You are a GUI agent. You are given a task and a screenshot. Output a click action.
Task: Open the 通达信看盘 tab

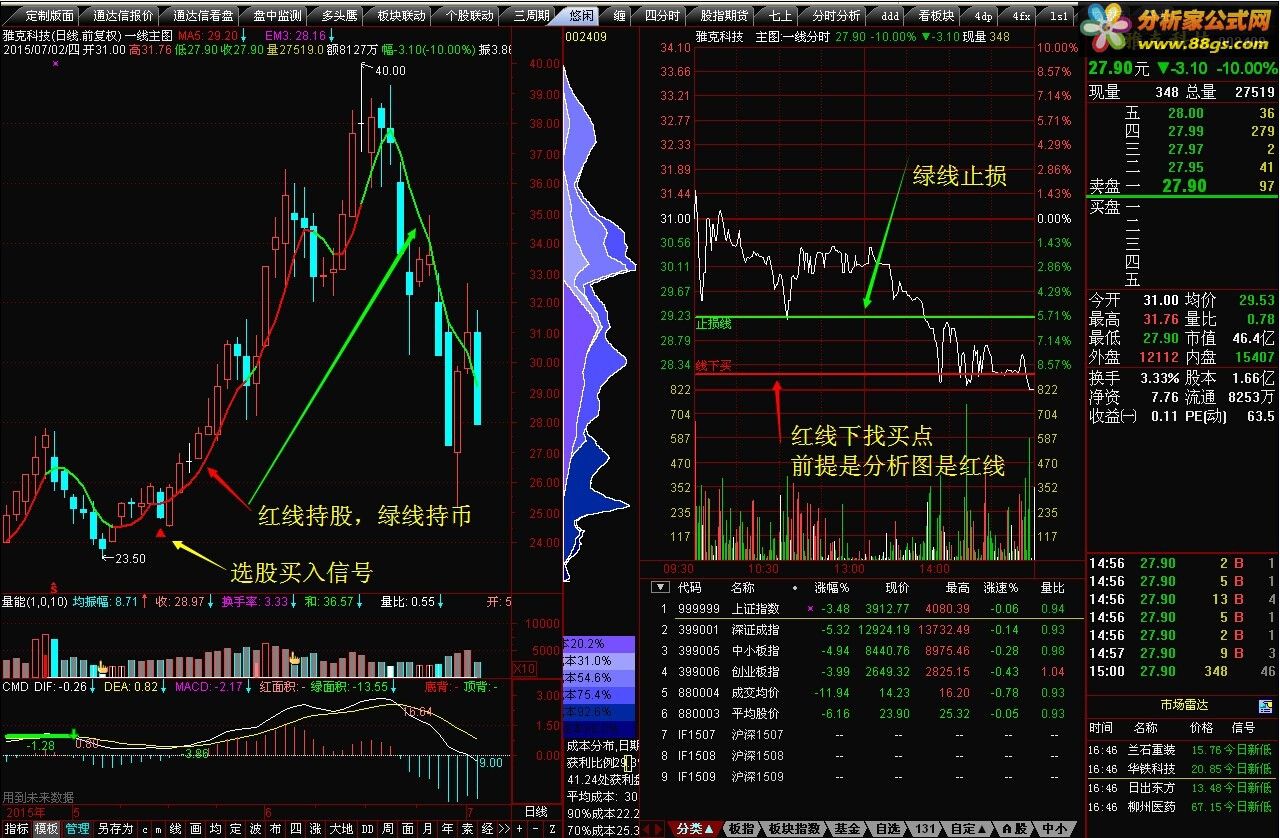(203, 16)
